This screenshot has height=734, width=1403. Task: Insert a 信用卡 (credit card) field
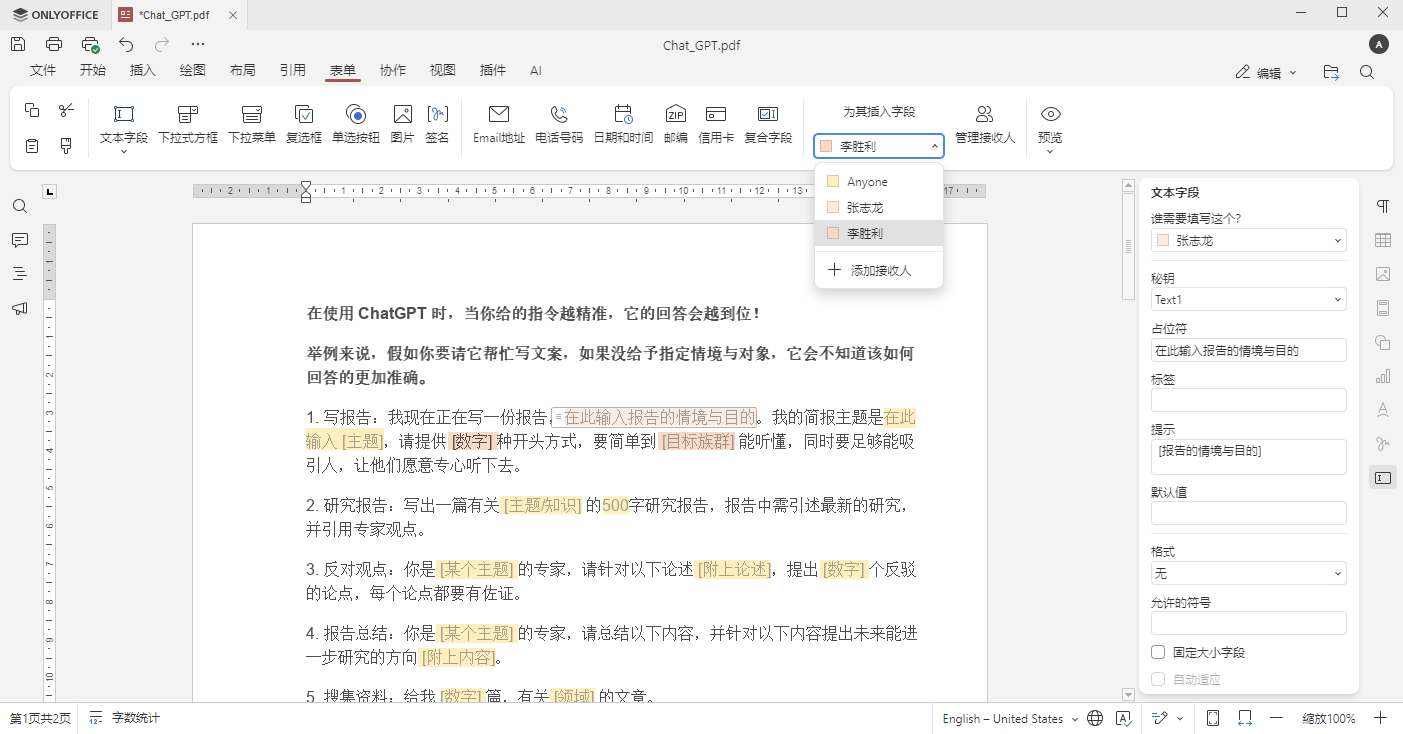tap(716, 123)
